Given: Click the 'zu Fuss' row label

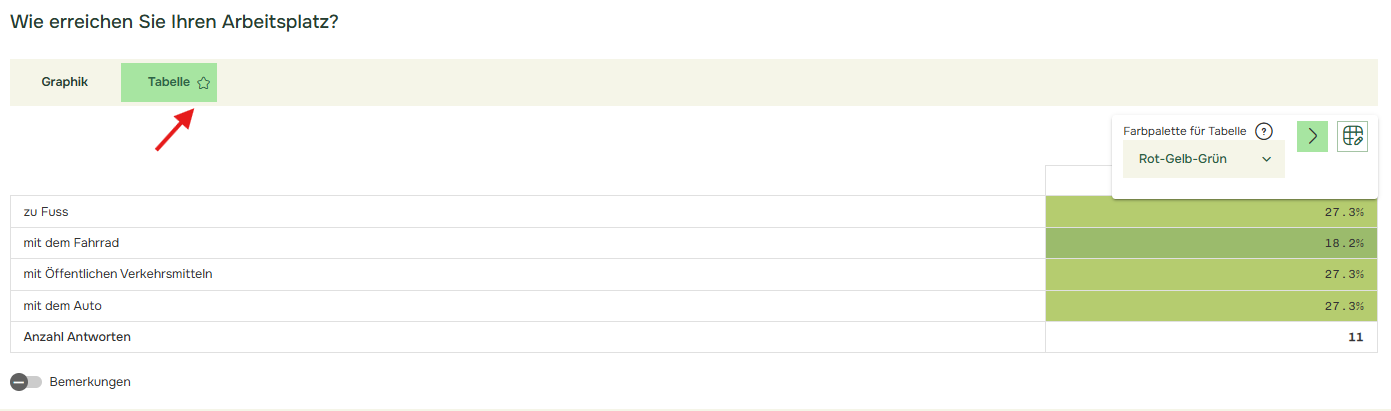Looking at the screenshot, I should coord(46,212).
